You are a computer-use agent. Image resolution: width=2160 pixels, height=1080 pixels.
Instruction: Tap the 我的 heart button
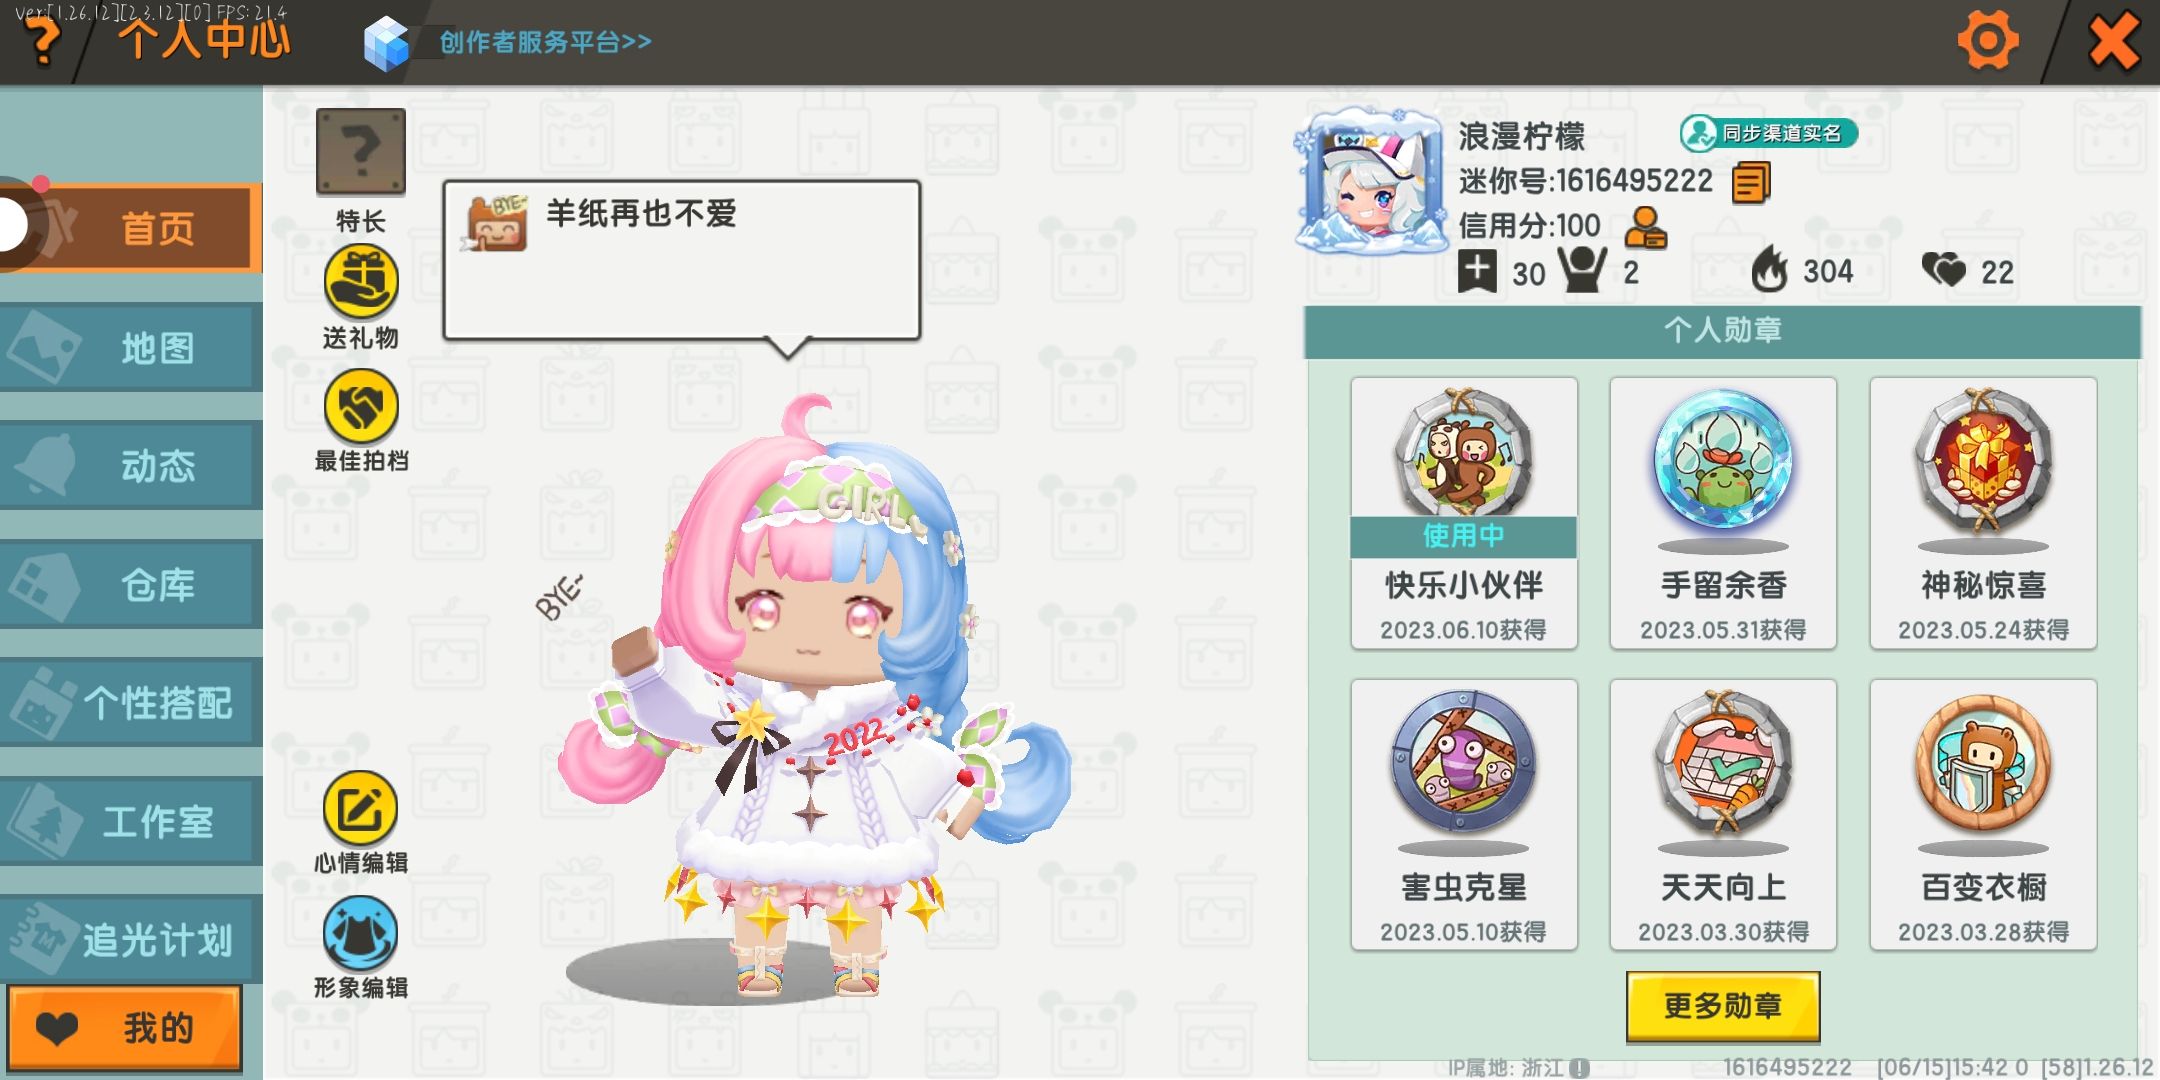tap(125, 1028)
